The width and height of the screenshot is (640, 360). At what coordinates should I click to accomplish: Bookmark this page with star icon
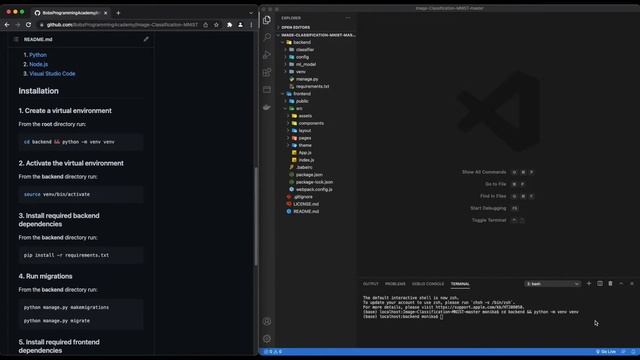pyautogui.click(x=216, y=25)
